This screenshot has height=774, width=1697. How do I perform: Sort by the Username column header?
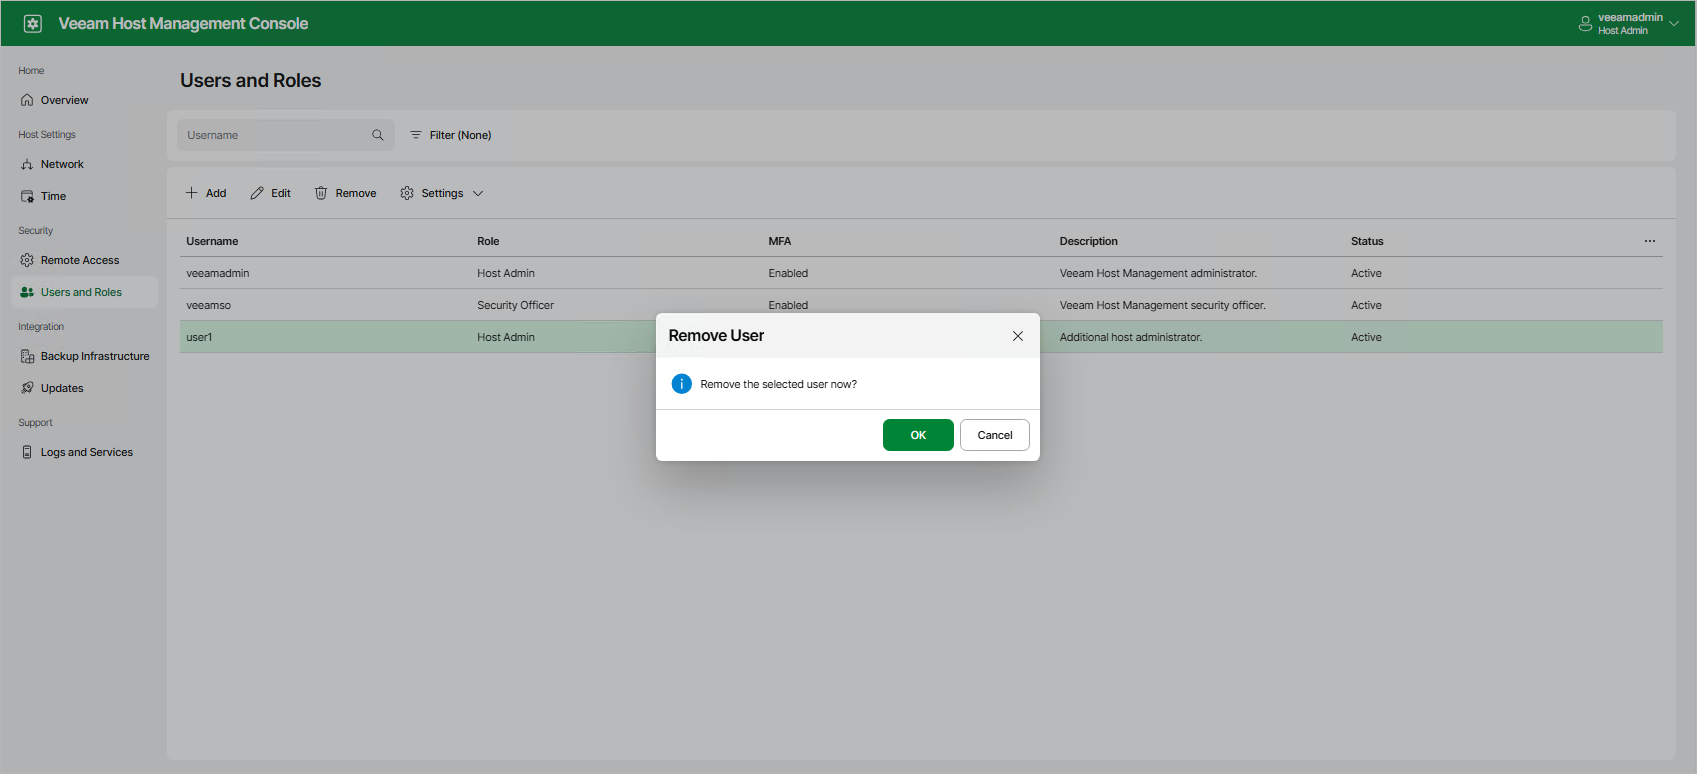(x=212, y=241)
